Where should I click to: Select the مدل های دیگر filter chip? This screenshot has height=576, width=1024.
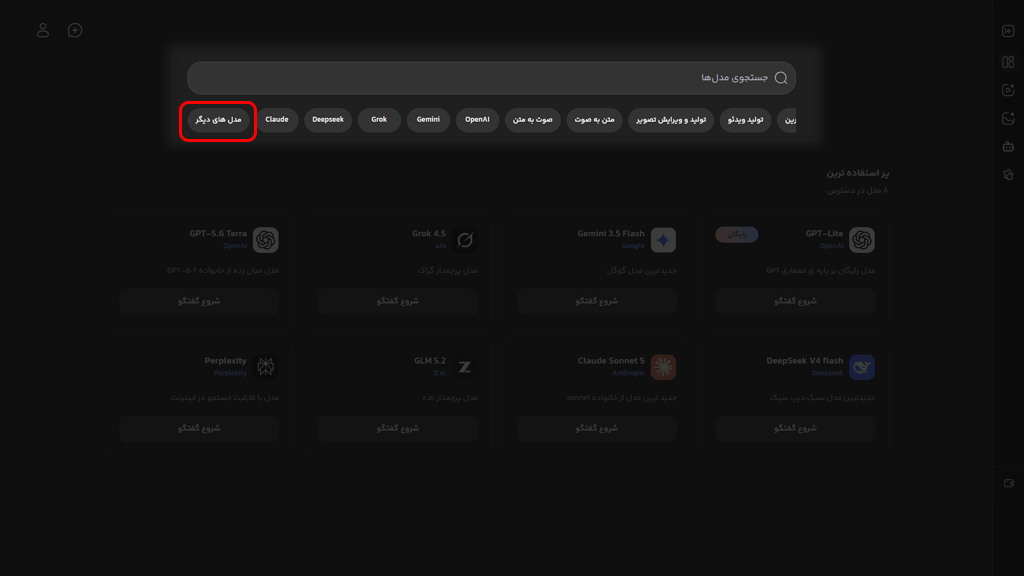[x=218, y=120]
